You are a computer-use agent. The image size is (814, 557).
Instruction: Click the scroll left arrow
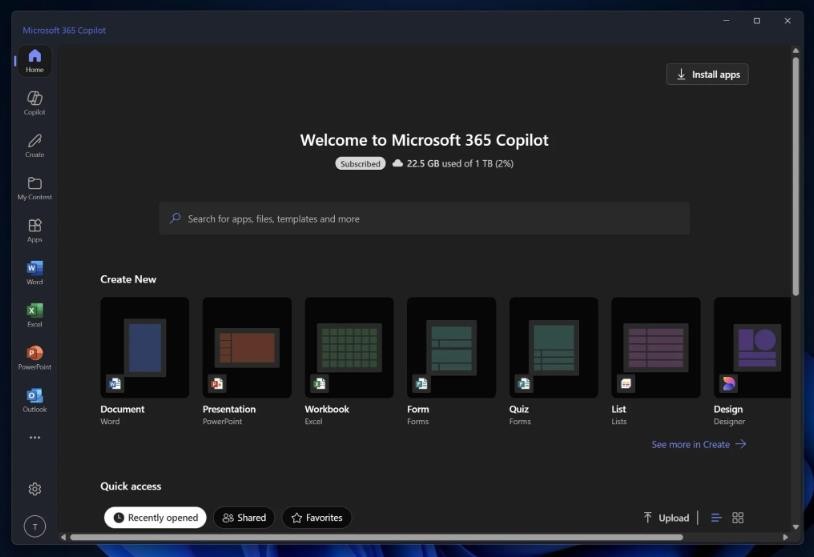[x=63, y=537]
